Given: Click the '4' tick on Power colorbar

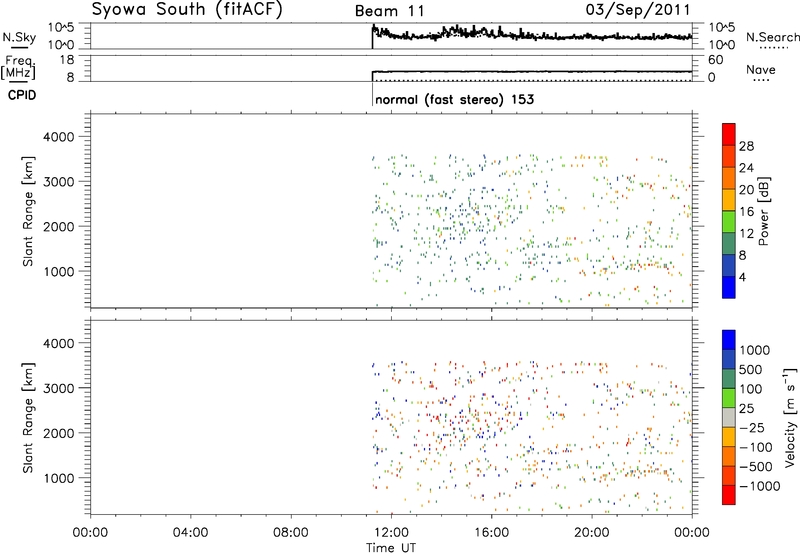Looking at the screenshot, I should 743,277.
